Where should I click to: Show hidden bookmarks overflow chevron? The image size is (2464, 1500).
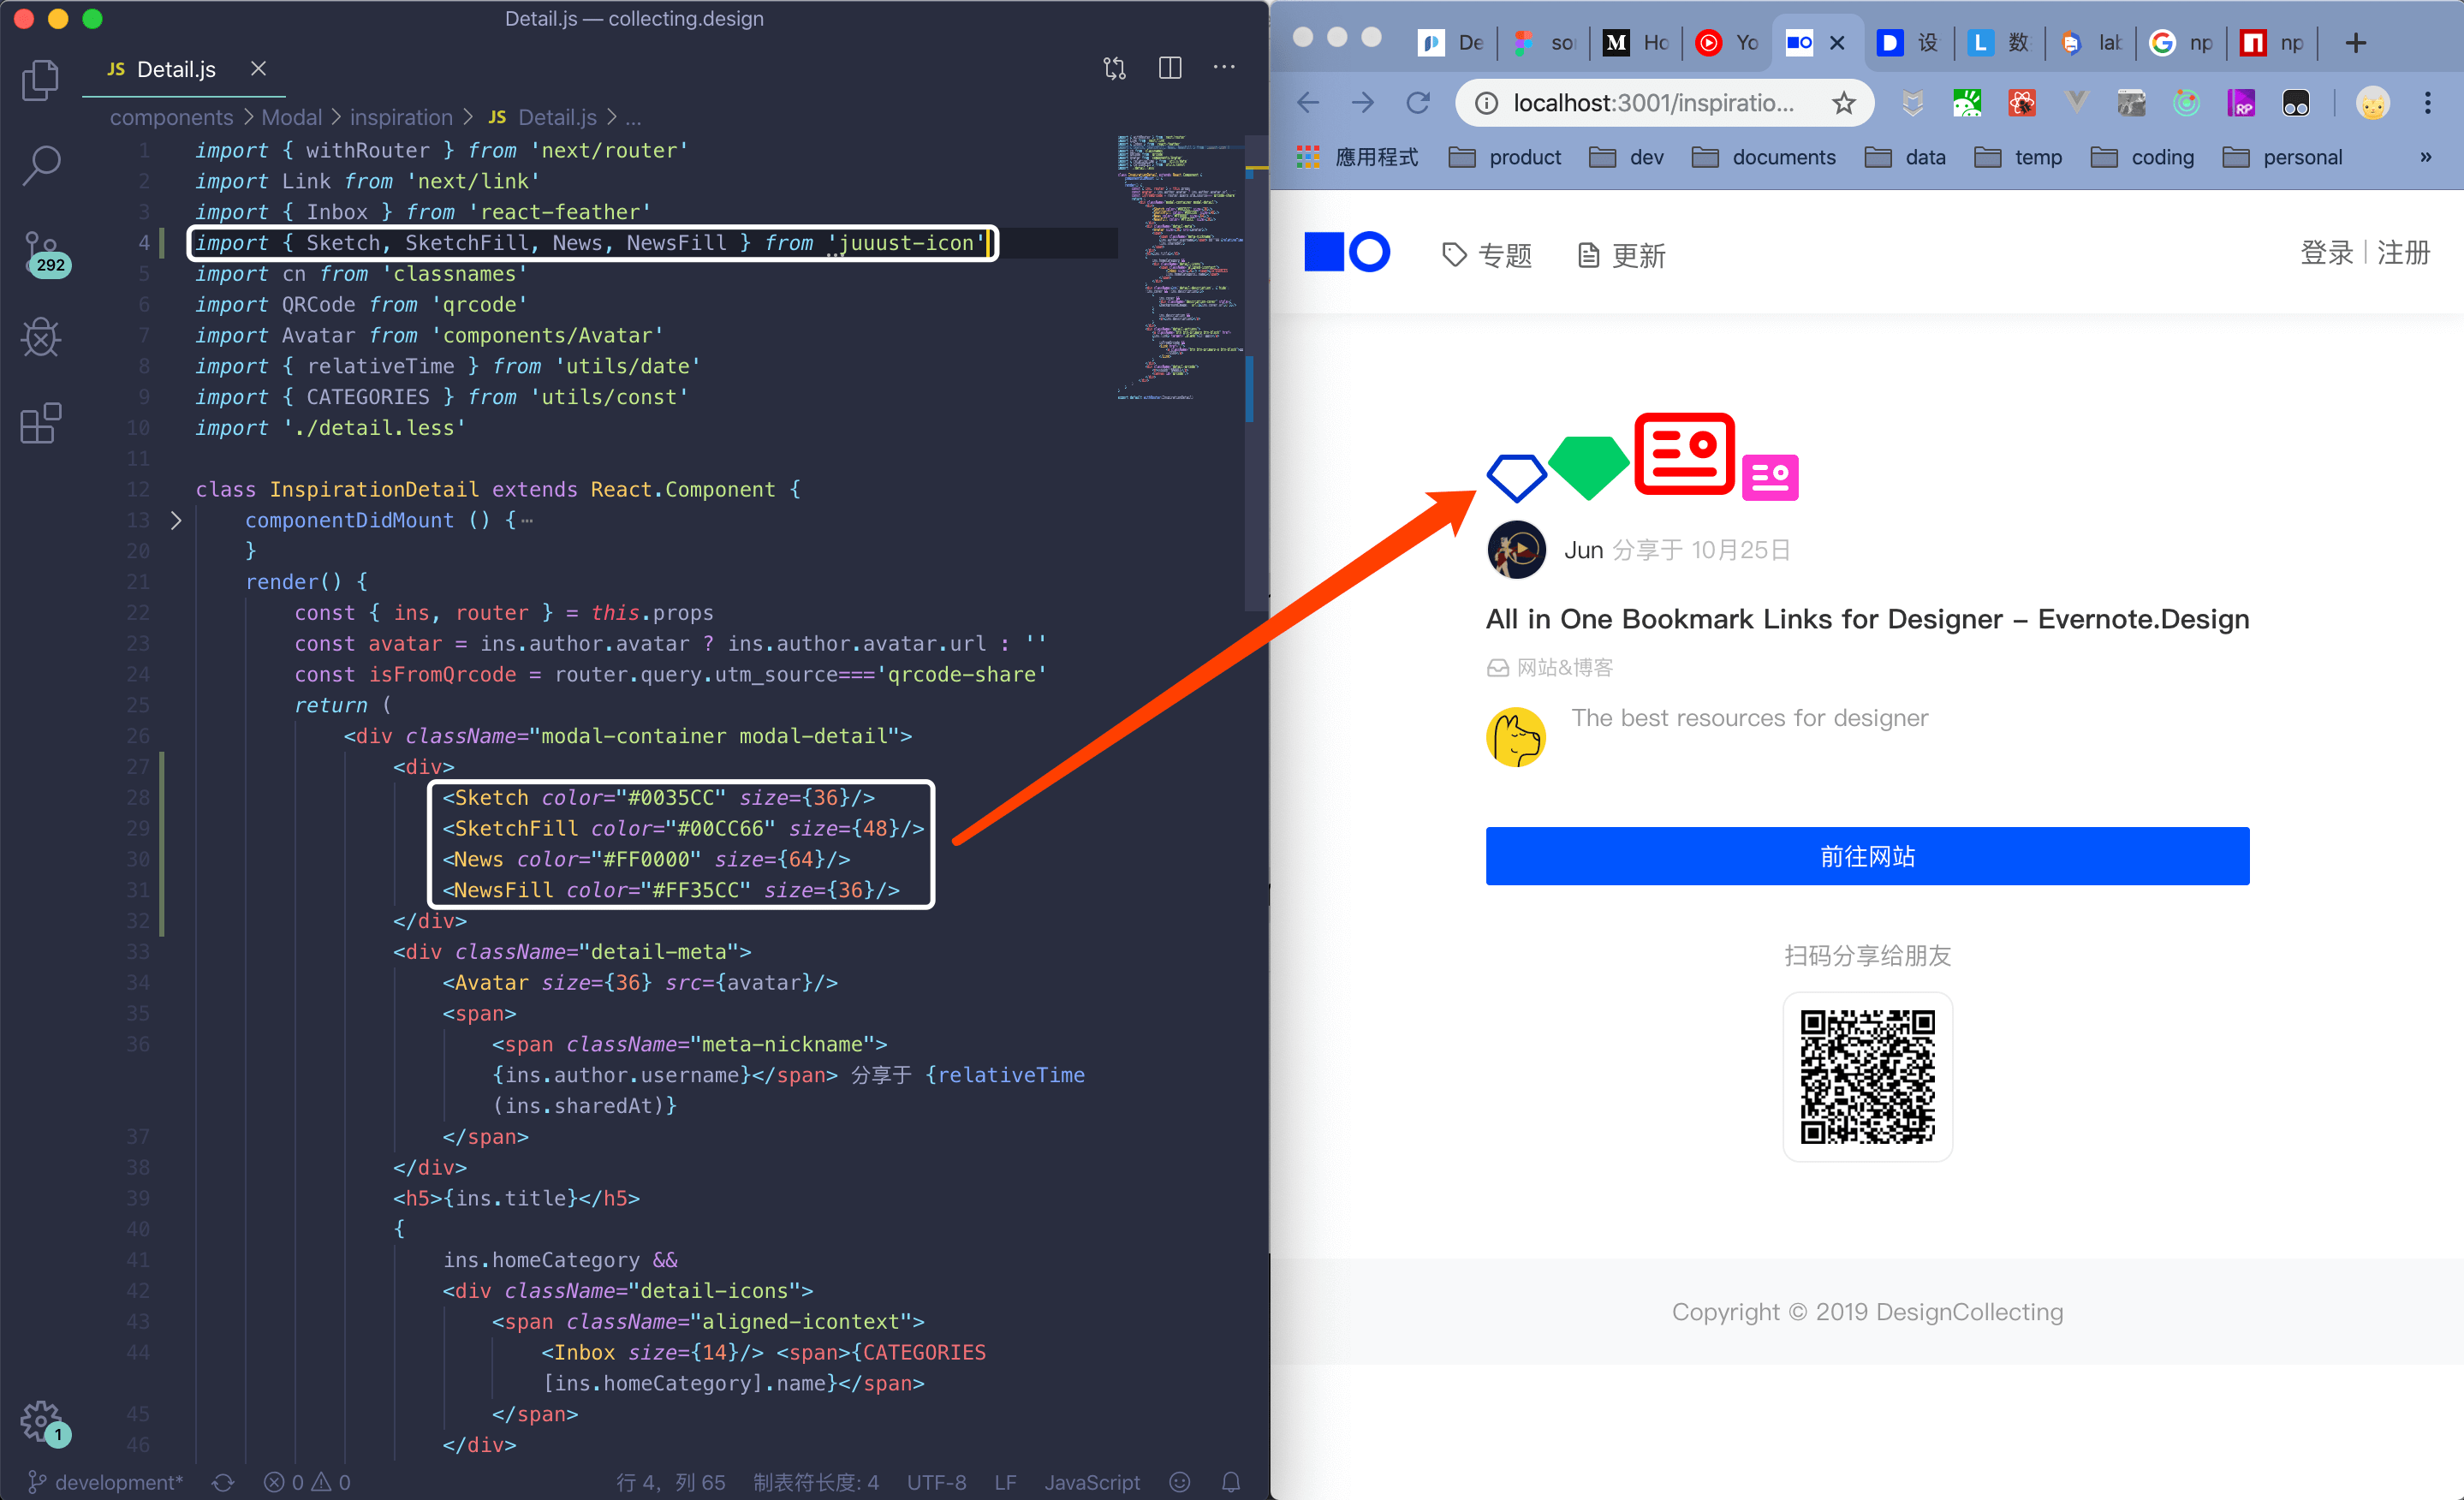click(x=2425, y=157)
